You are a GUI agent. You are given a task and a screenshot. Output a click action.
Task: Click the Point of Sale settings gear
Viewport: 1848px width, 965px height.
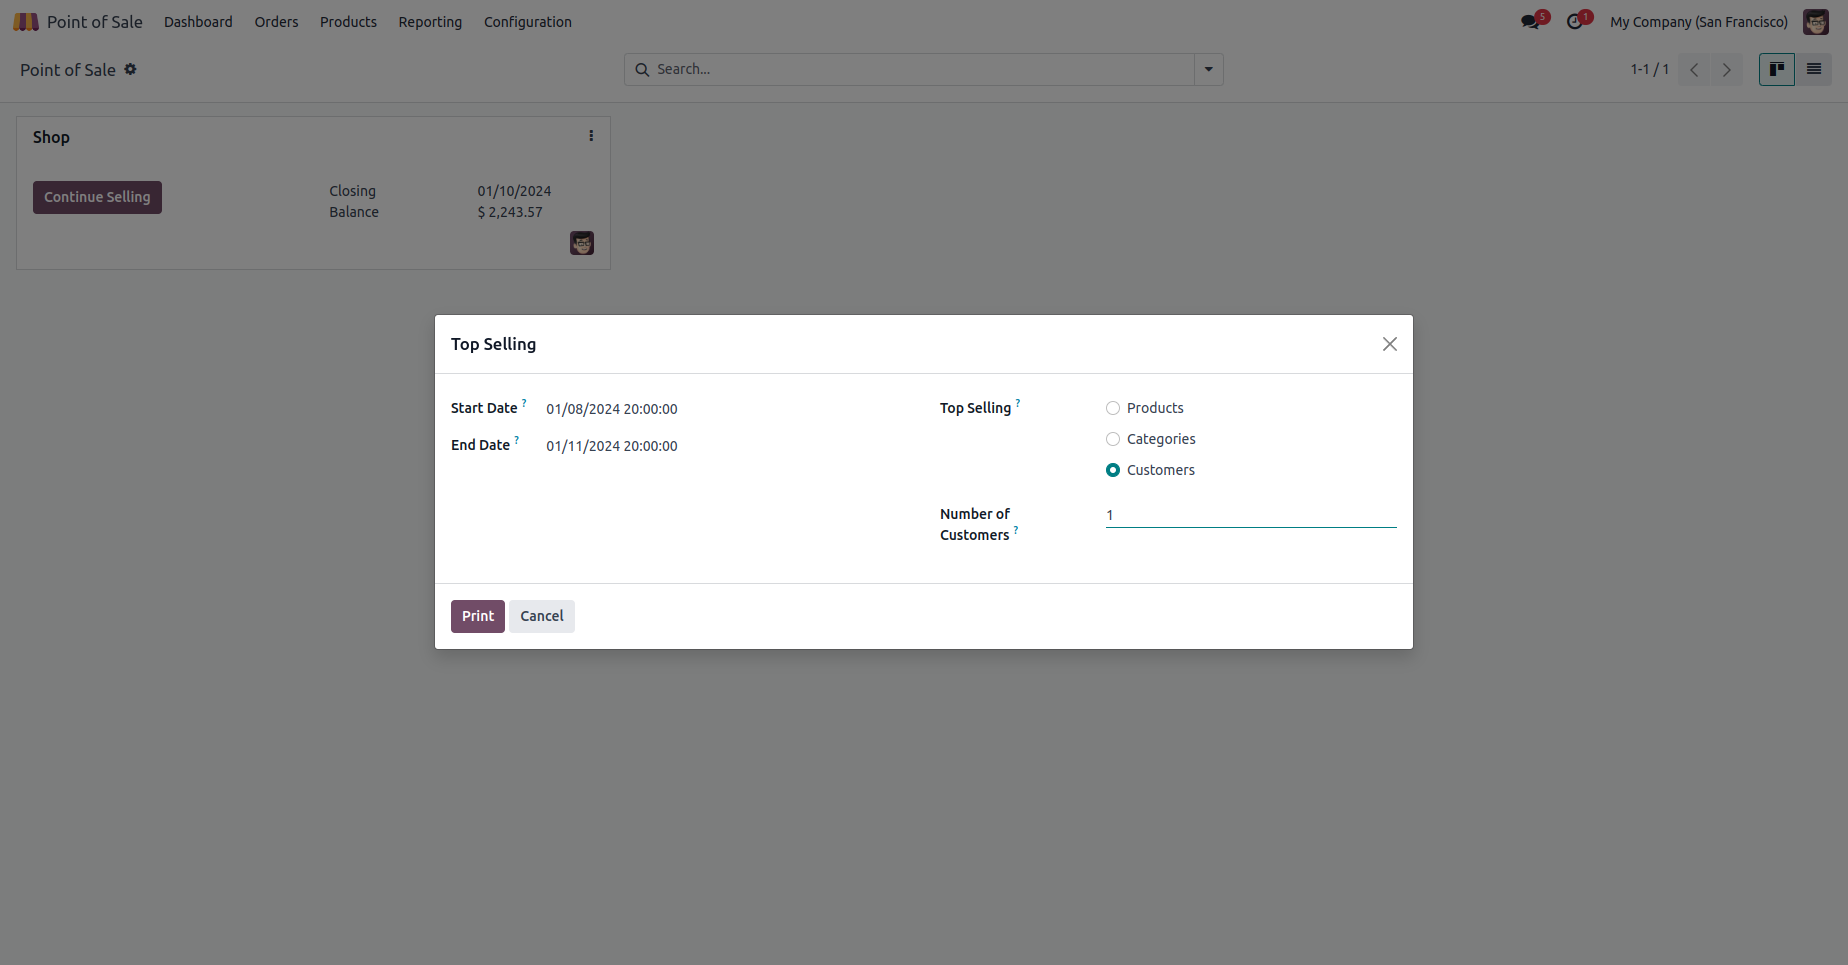tap(130, 70)
